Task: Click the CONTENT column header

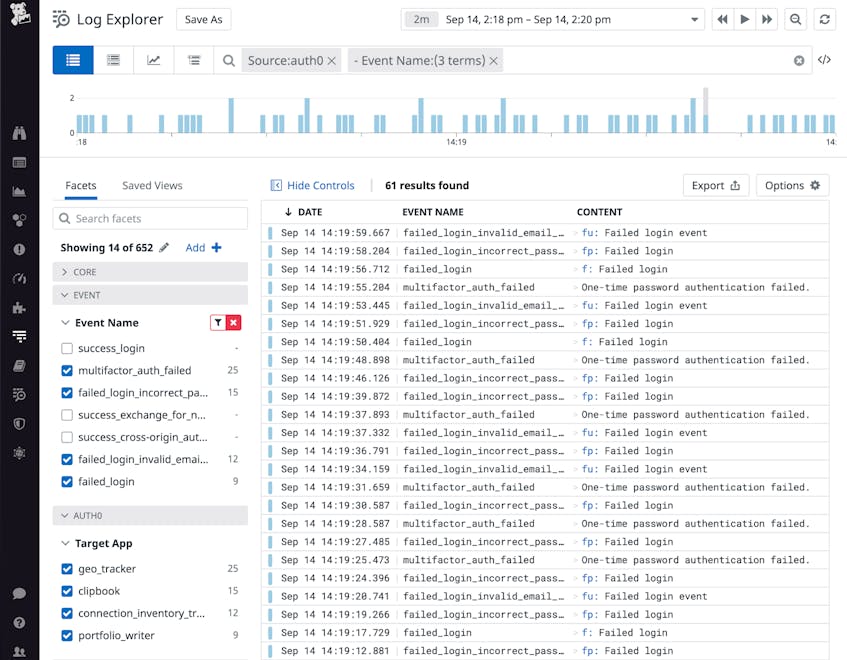Action: point(599,212)
